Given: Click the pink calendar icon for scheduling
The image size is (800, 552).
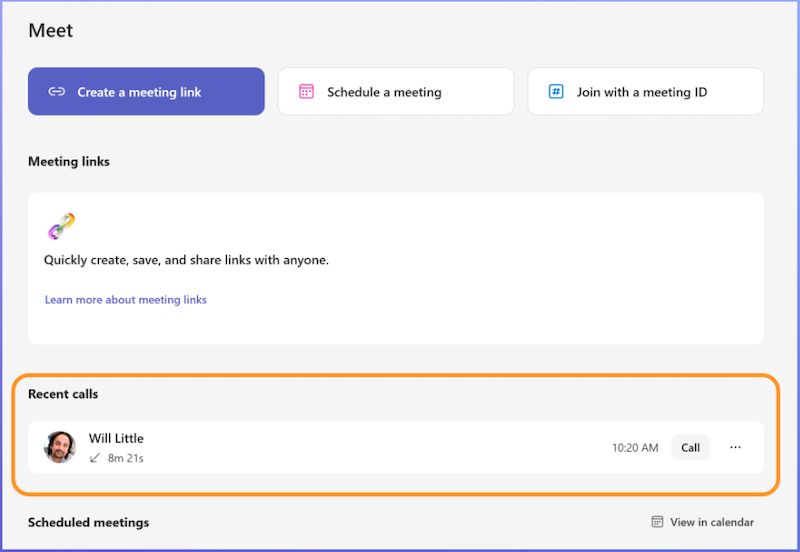Looking at the screenshot, I should click(x=307, y=92).
